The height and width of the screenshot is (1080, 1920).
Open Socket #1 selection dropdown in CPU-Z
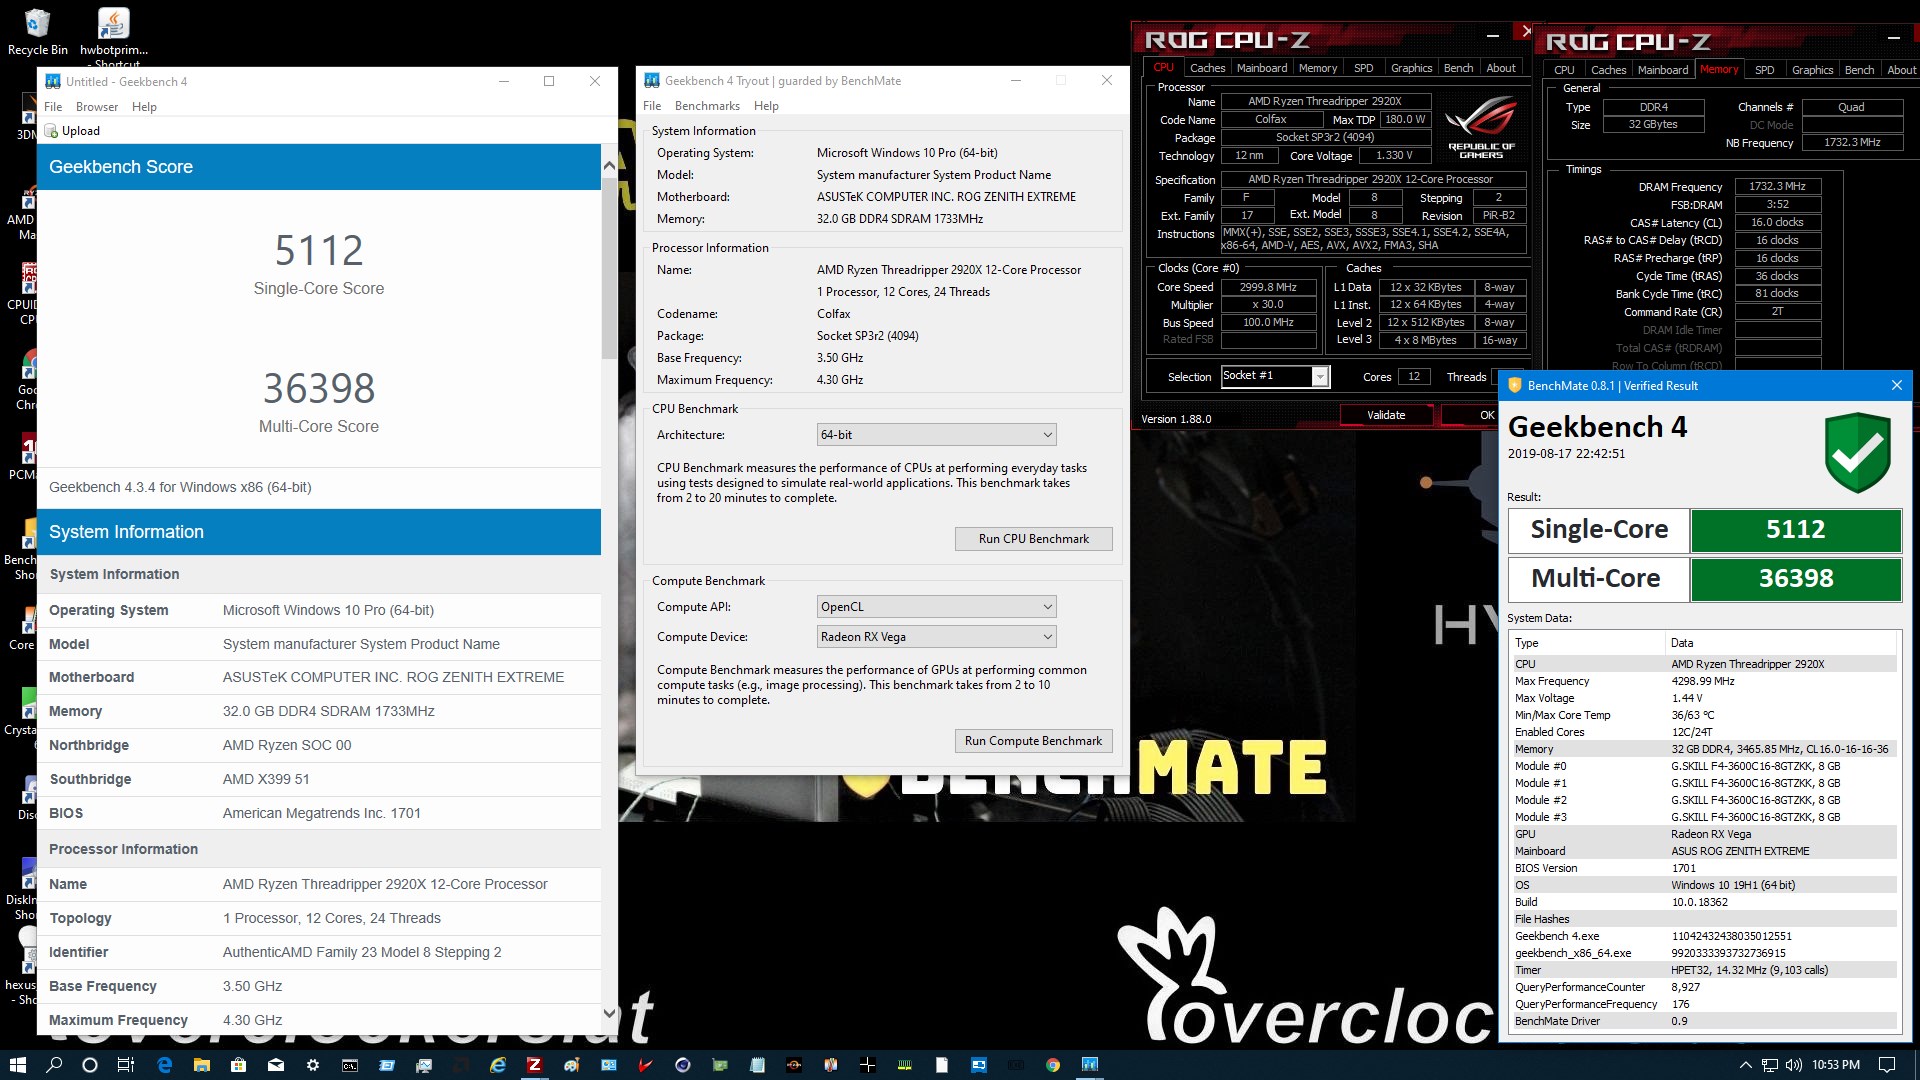click(x=1275, y=376)
